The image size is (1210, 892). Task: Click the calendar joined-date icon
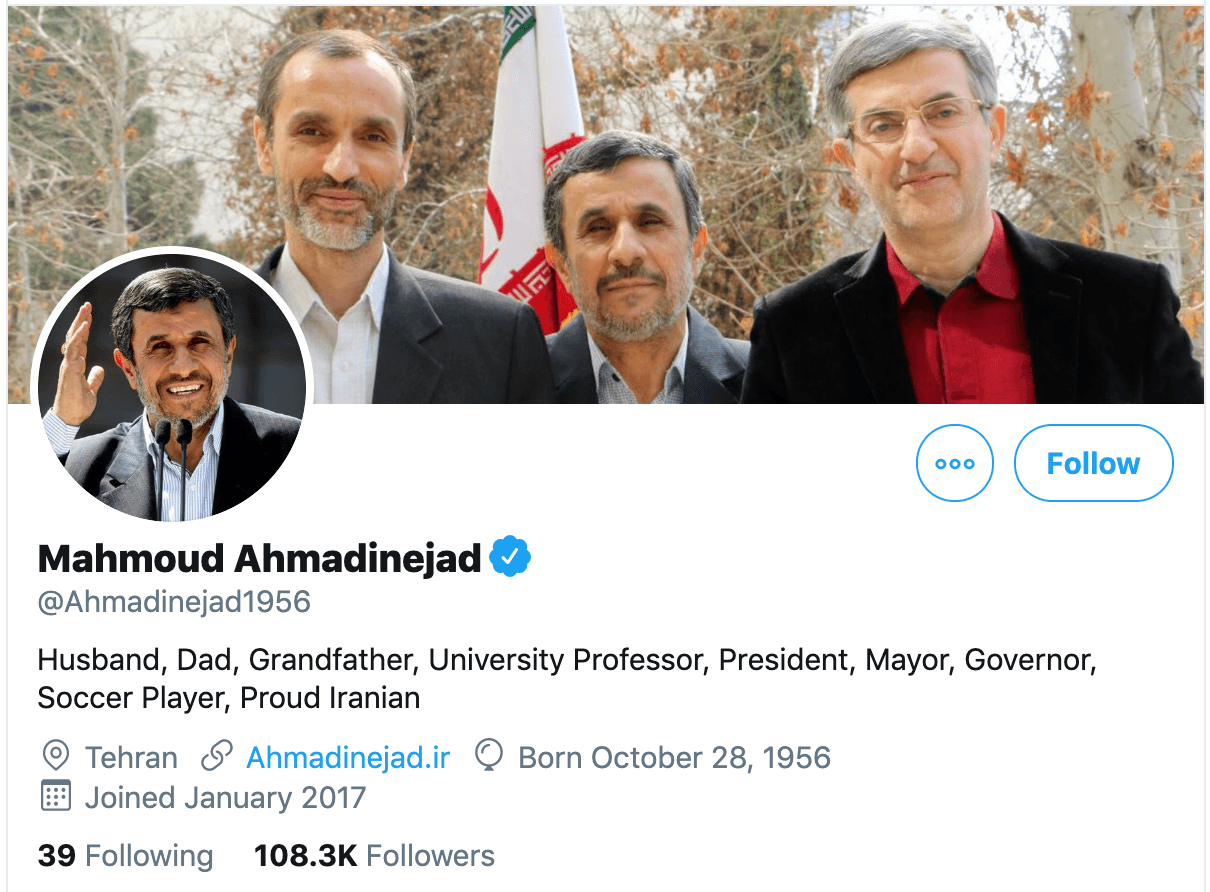tap(56, 797)
